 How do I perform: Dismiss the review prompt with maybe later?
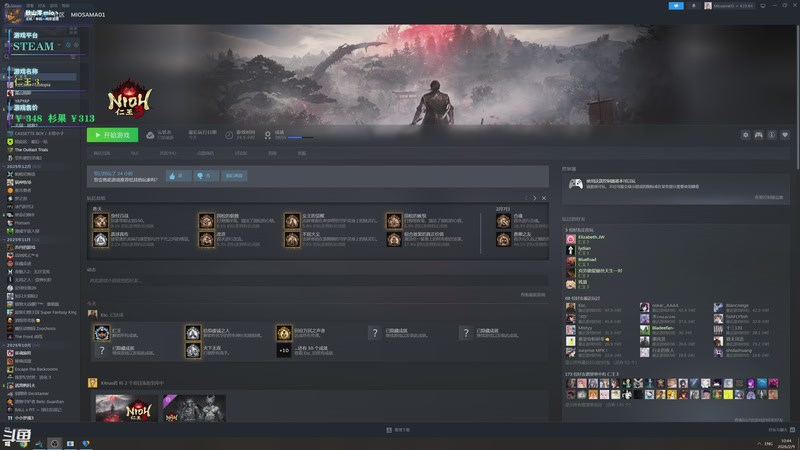[235, 176]
